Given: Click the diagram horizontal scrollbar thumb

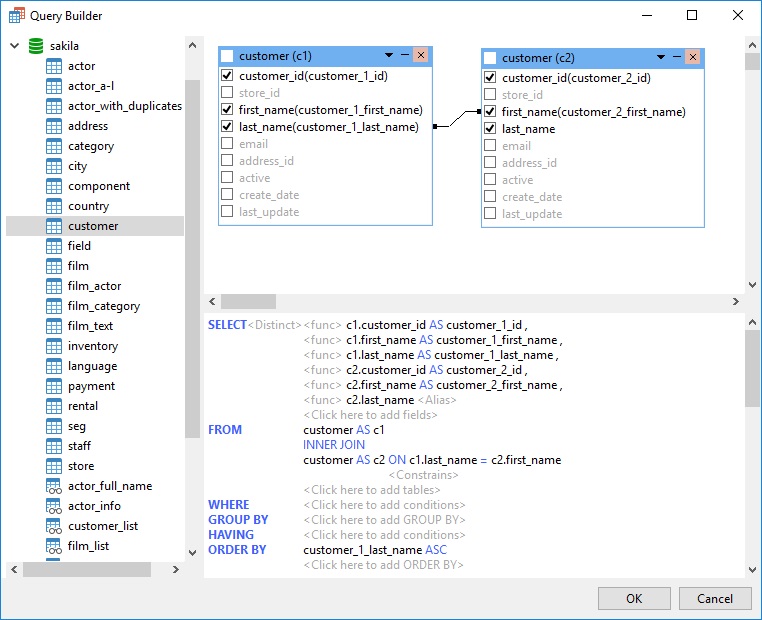Looking at the screenshot, I should (248, 301).
